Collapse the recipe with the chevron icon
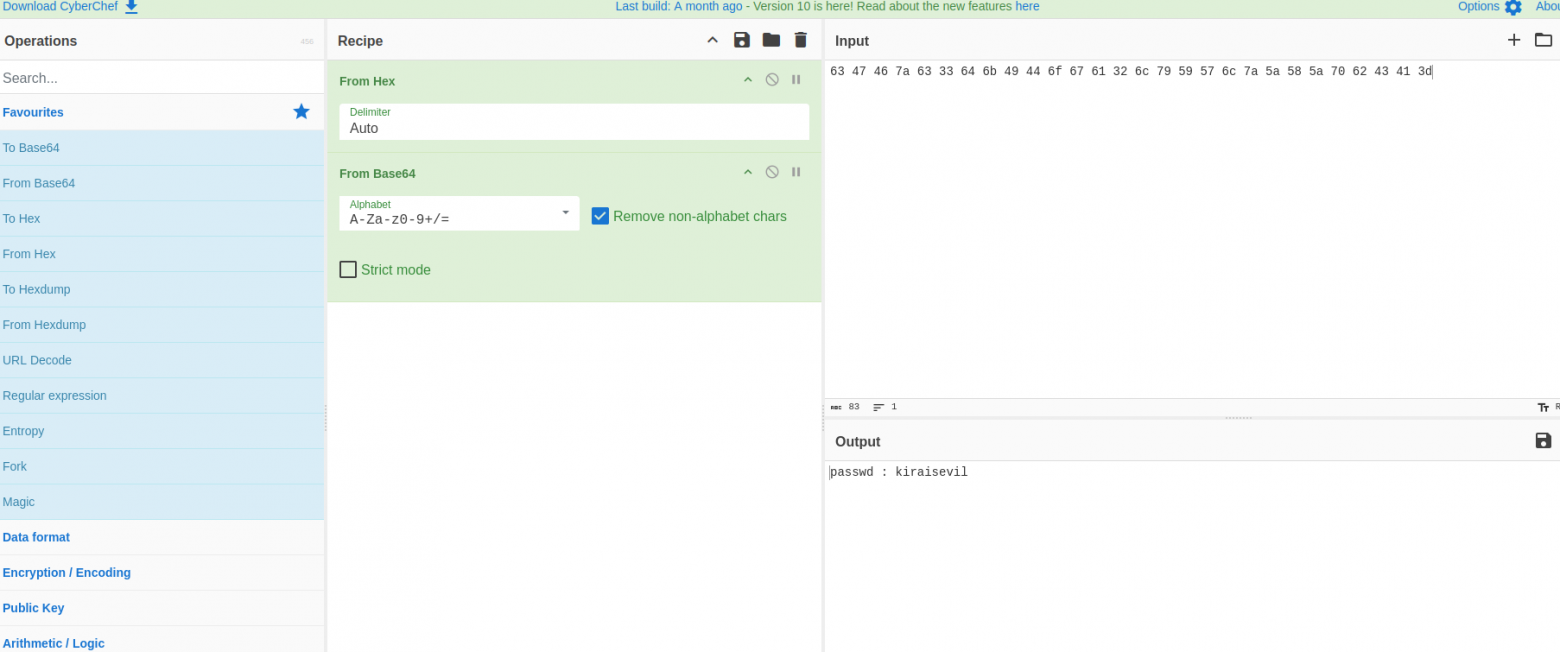 click(712, 40)
